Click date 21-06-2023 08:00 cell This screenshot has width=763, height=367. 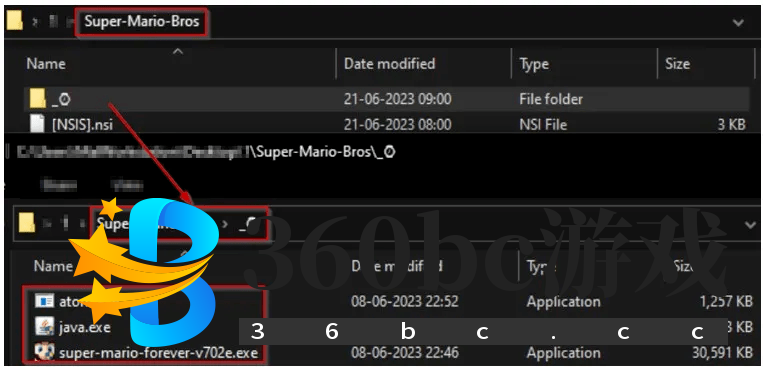pyautogui.click(x=398, y=125)
